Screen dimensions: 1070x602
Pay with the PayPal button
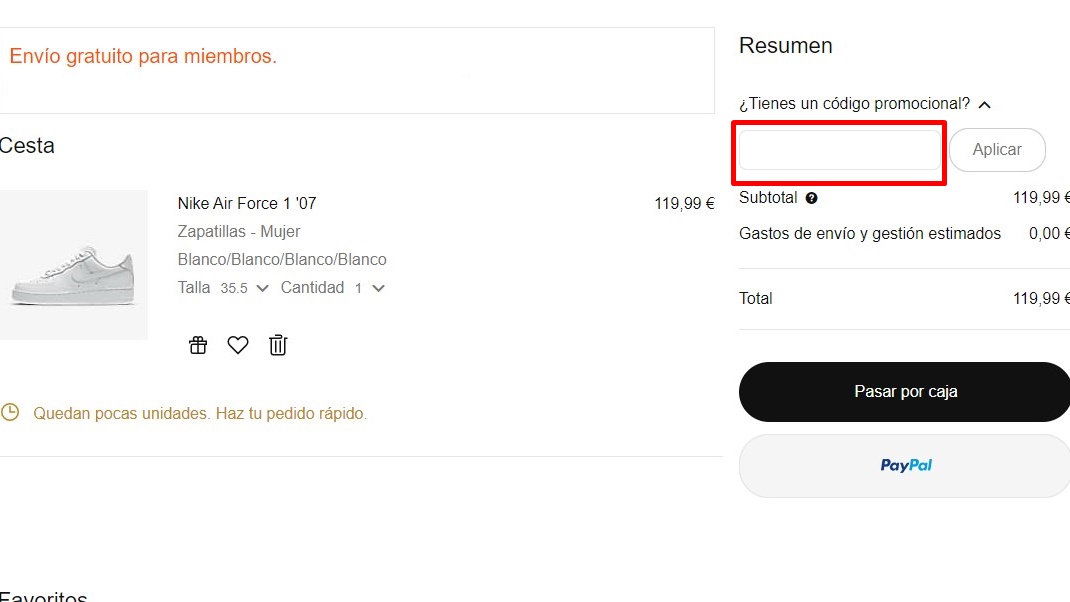tap(905, 465)
